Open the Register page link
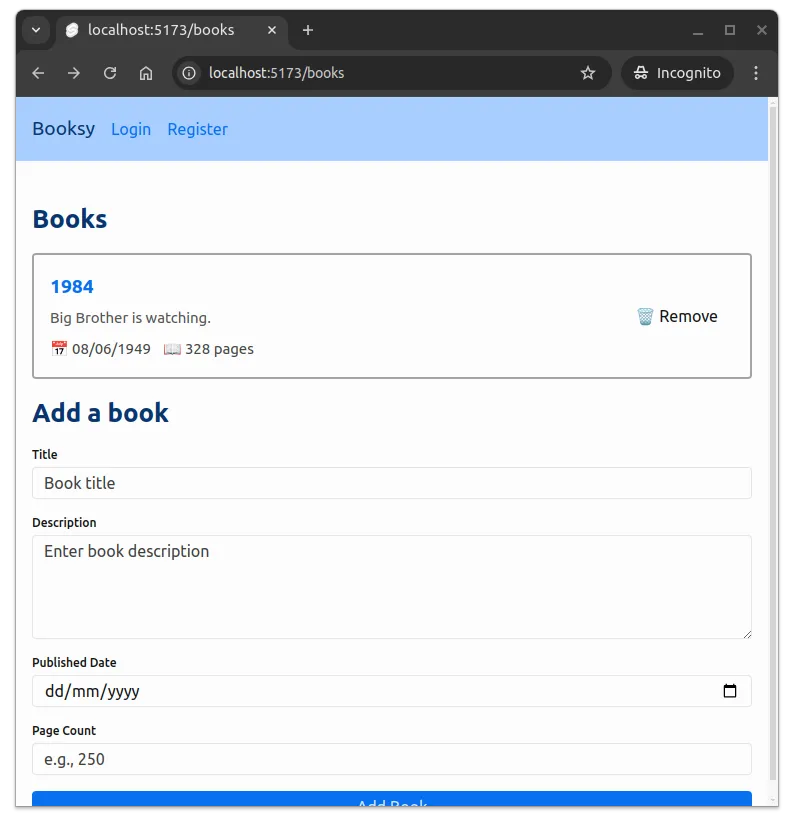 point(197,129)
